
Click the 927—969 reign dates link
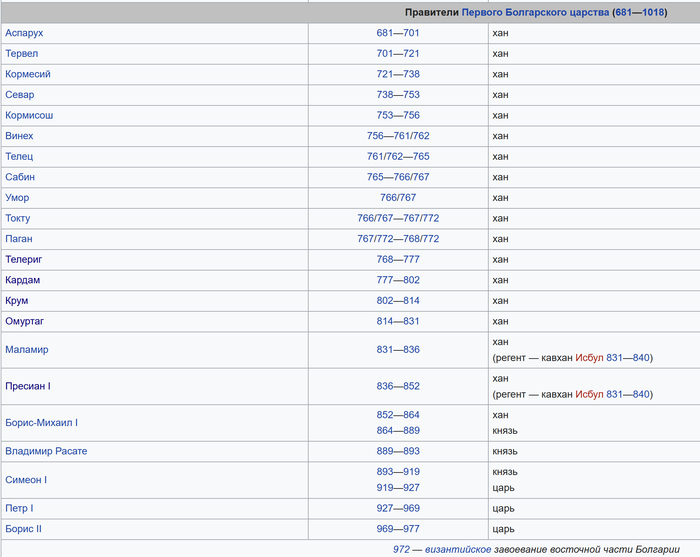click(x=398, y=508)
